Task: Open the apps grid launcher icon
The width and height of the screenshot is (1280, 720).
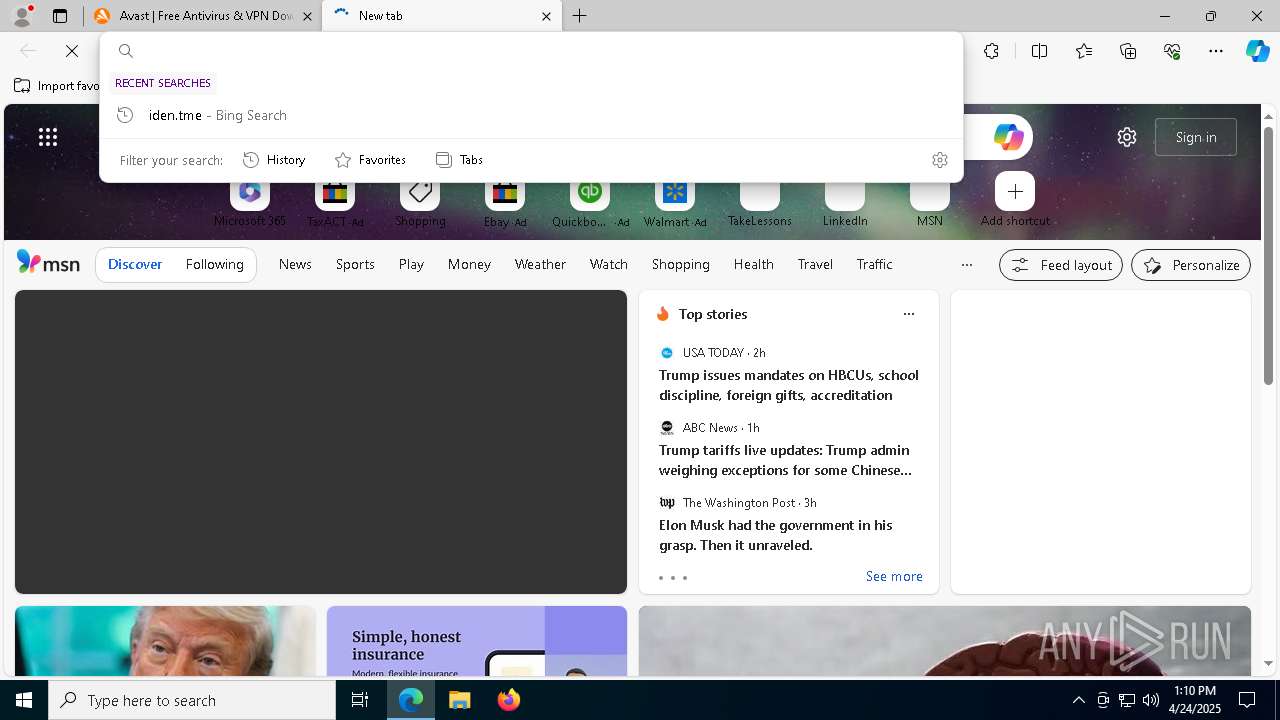Action: 48,137
